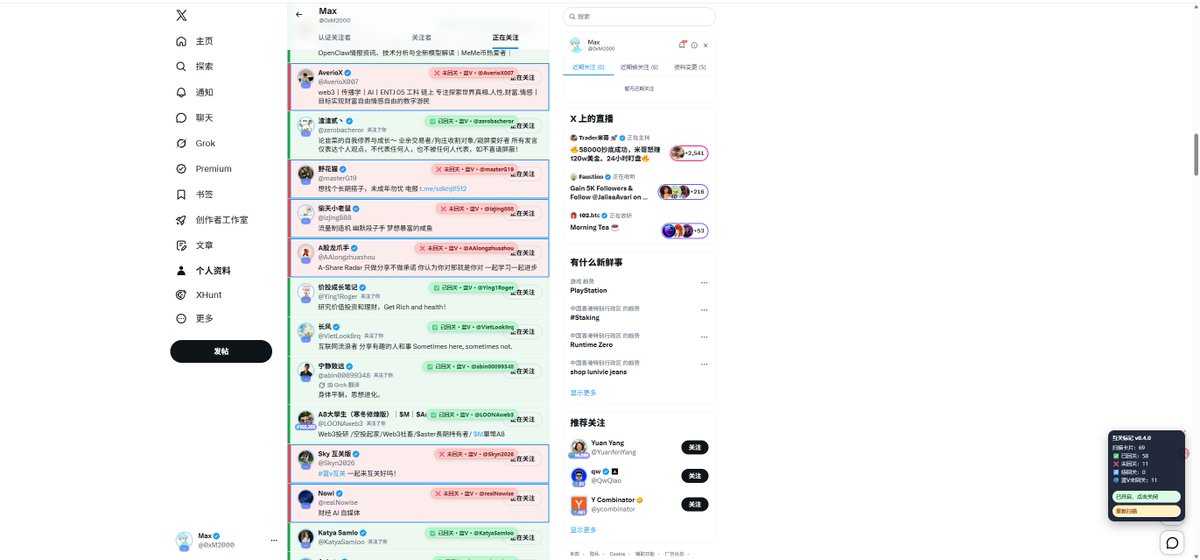Screen dimensions: 1200x560
Task: Open Premium from the sidebar
Action: coord(203,168)
